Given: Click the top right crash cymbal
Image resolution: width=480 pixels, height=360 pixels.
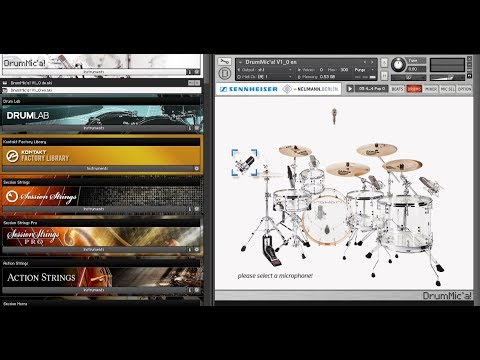Looking at the screenshot, I should (x=377, y=150).
